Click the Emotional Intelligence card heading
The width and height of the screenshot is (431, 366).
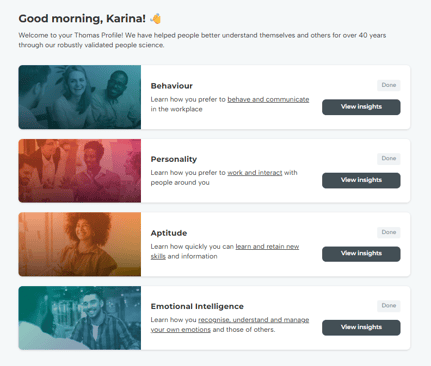(x=197, y=306)
